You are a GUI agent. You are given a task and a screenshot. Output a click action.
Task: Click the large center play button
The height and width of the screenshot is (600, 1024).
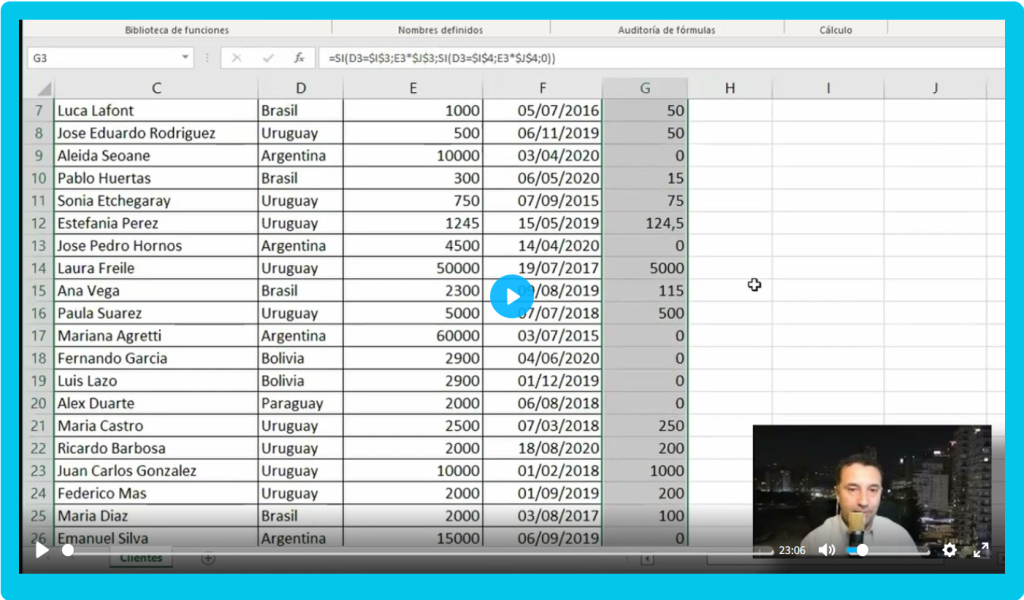click(511, 296)
